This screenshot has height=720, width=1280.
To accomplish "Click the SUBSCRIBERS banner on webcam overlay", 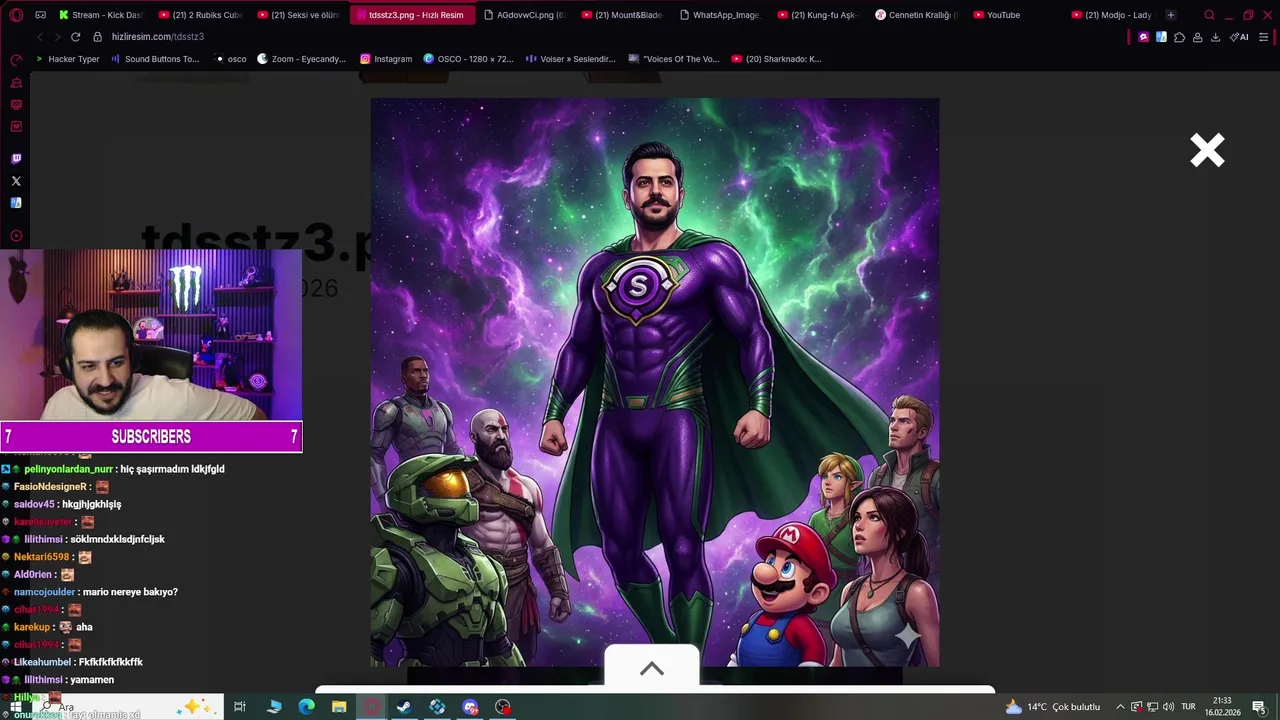I will click(151, 437).
